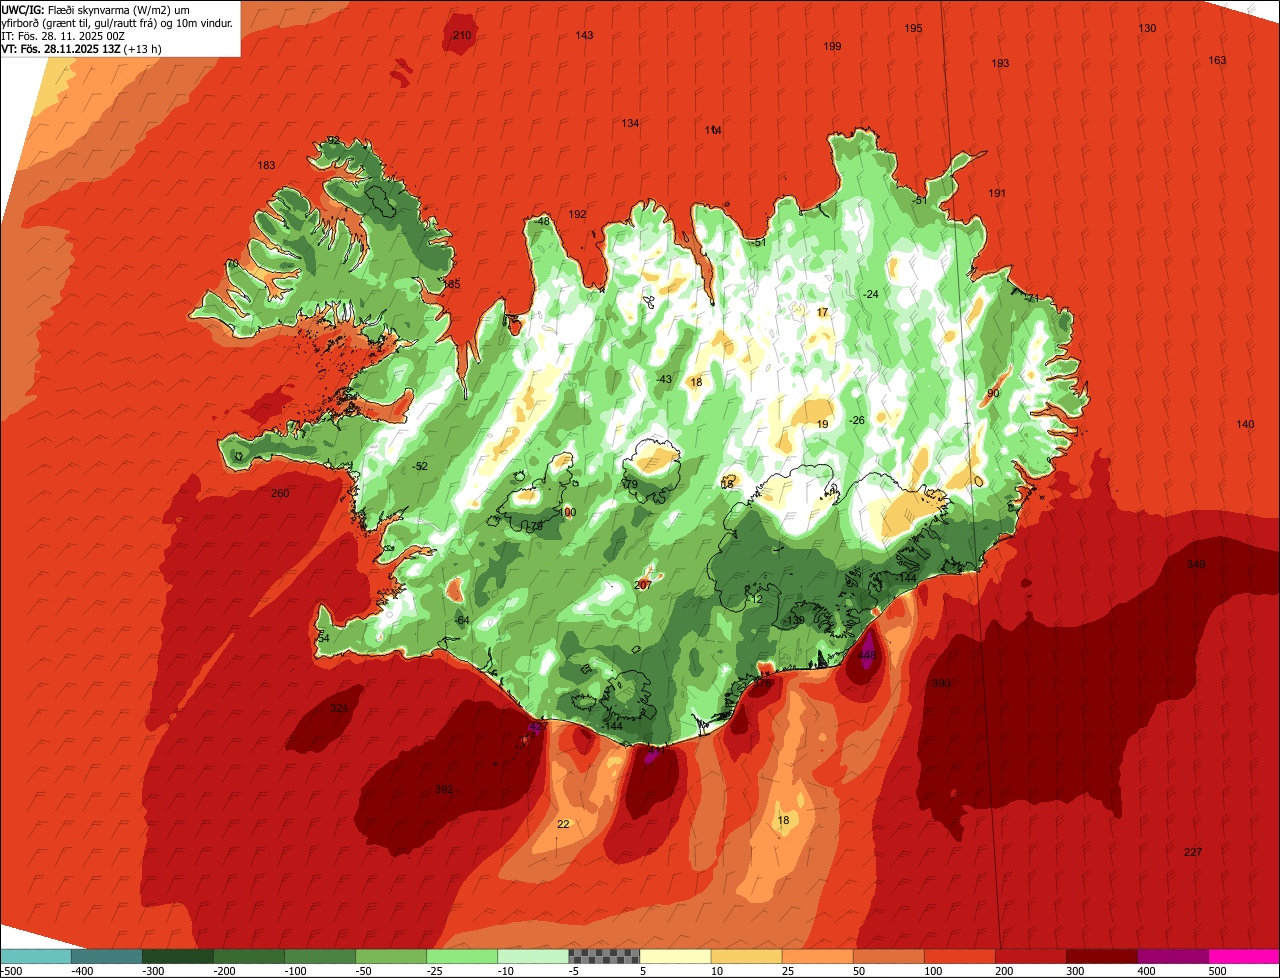Select the orange 50 to 100 legend swatch
The height and width of the screenshot is (978, 1280).
[889, 956]
